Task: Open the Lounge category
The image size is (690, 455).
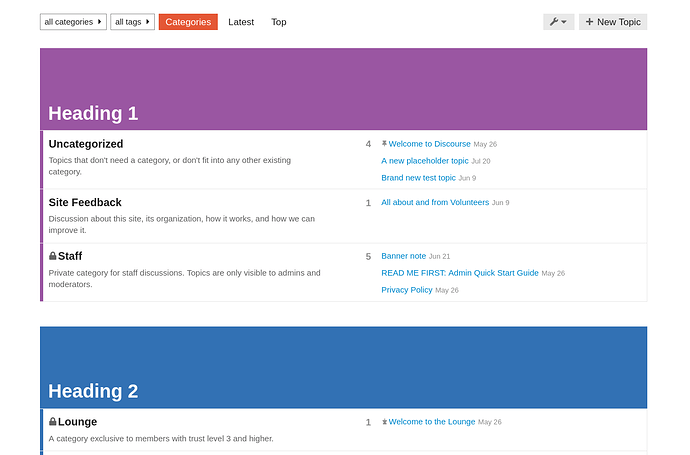Action: point(77,422)
